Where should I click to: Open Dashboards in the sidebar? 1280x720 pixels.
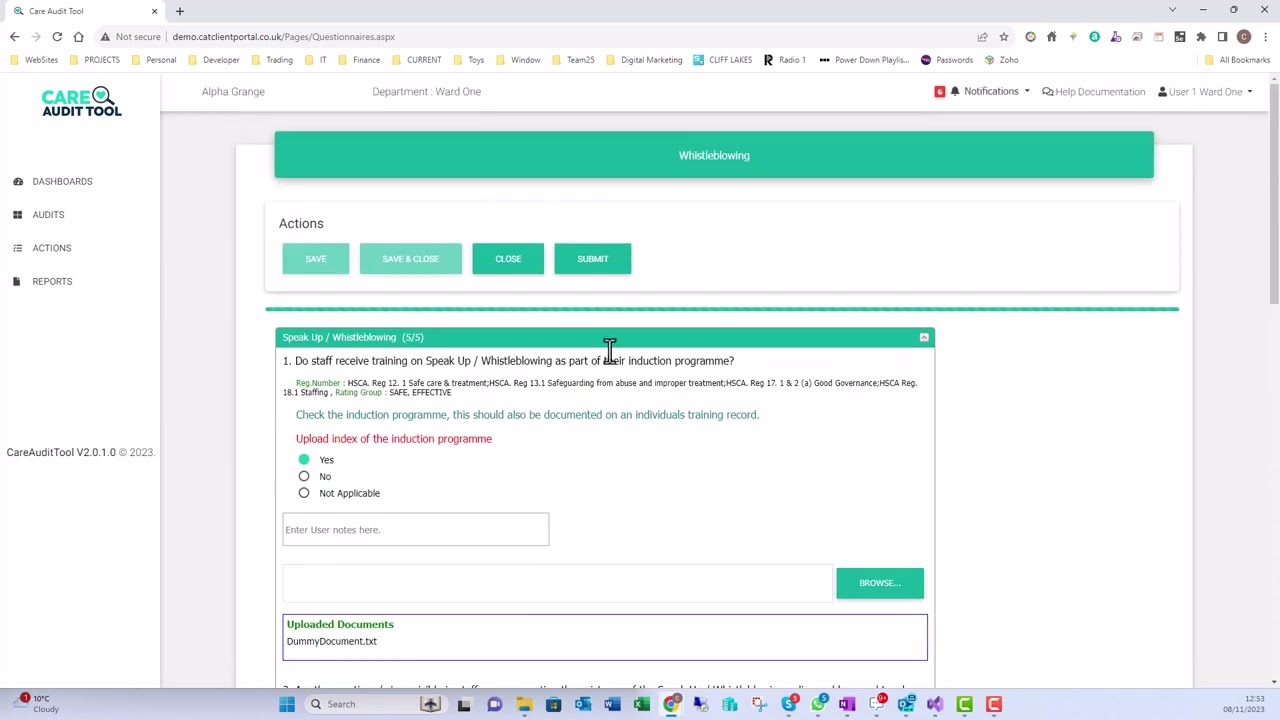62,181
